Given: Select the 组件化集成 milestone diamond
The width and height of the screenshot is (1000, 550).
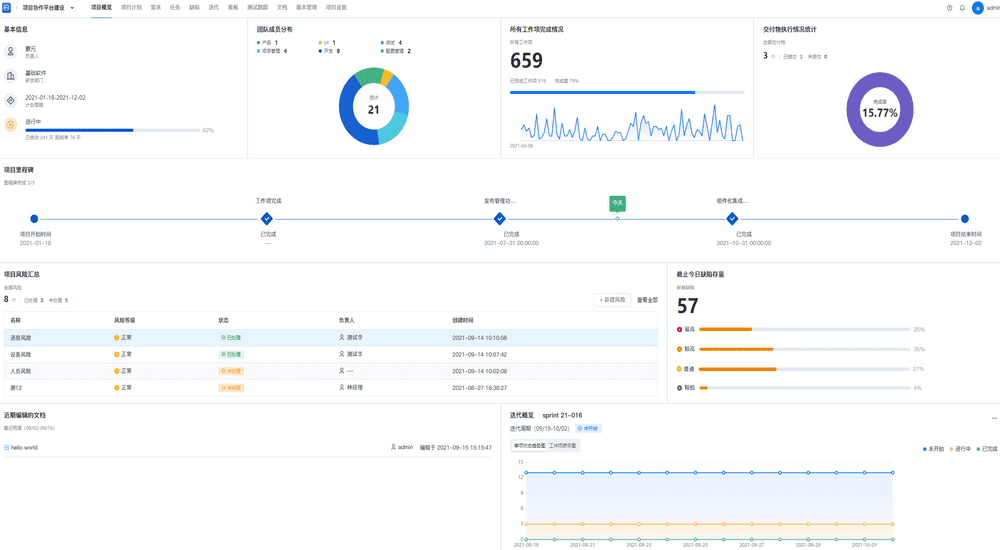Looking at the screenshot, I should 732,219.
